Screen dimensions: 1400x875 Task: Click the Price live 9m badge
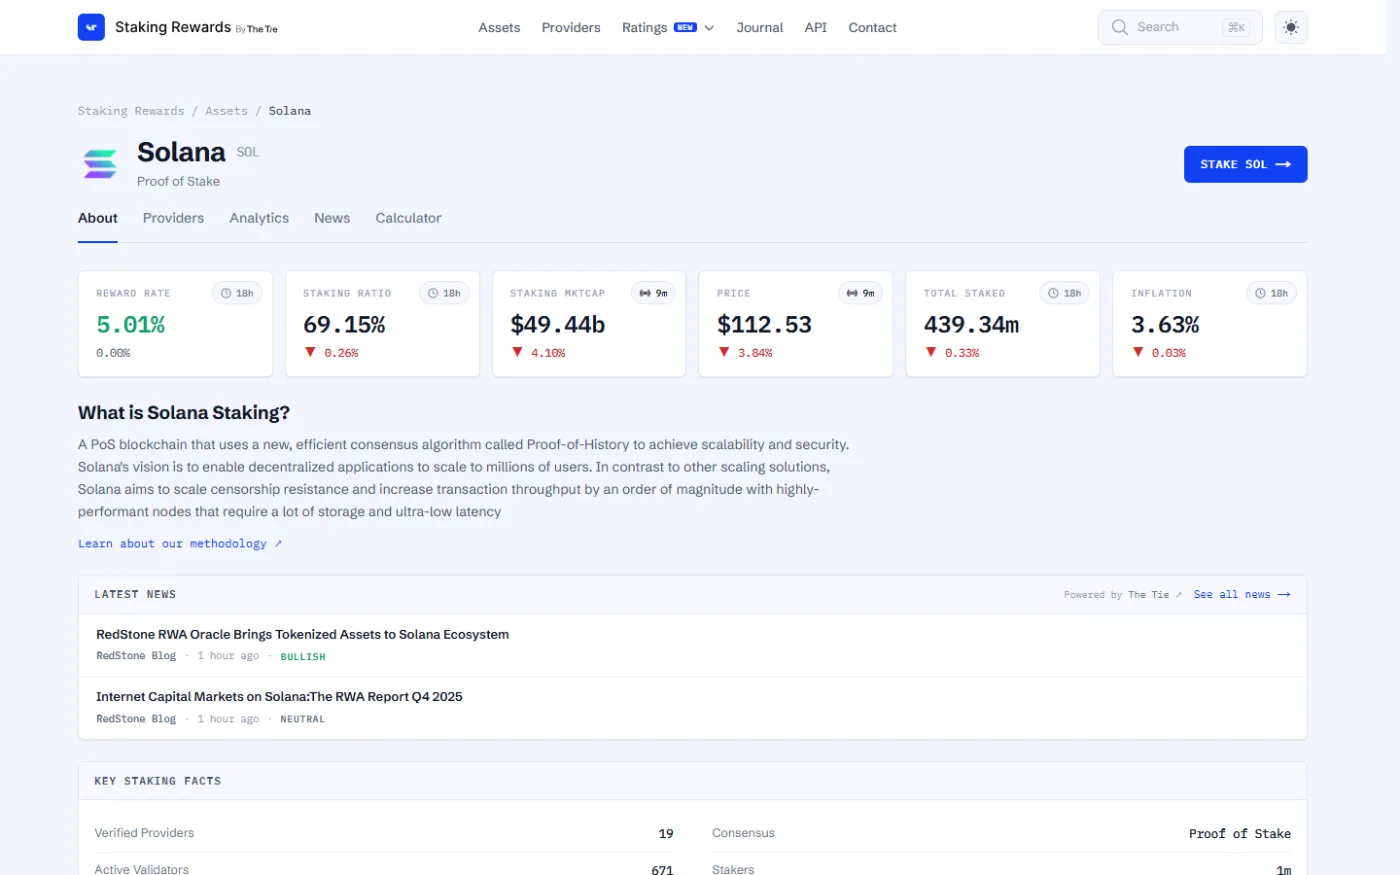click(x=860, y=293)
